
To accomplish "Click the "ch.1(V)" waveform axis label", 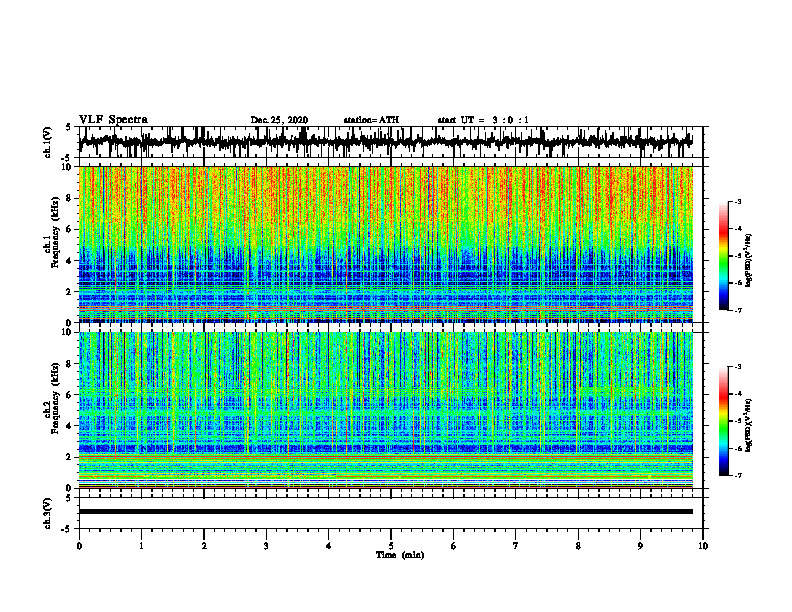I will click(x=48, y=142).
